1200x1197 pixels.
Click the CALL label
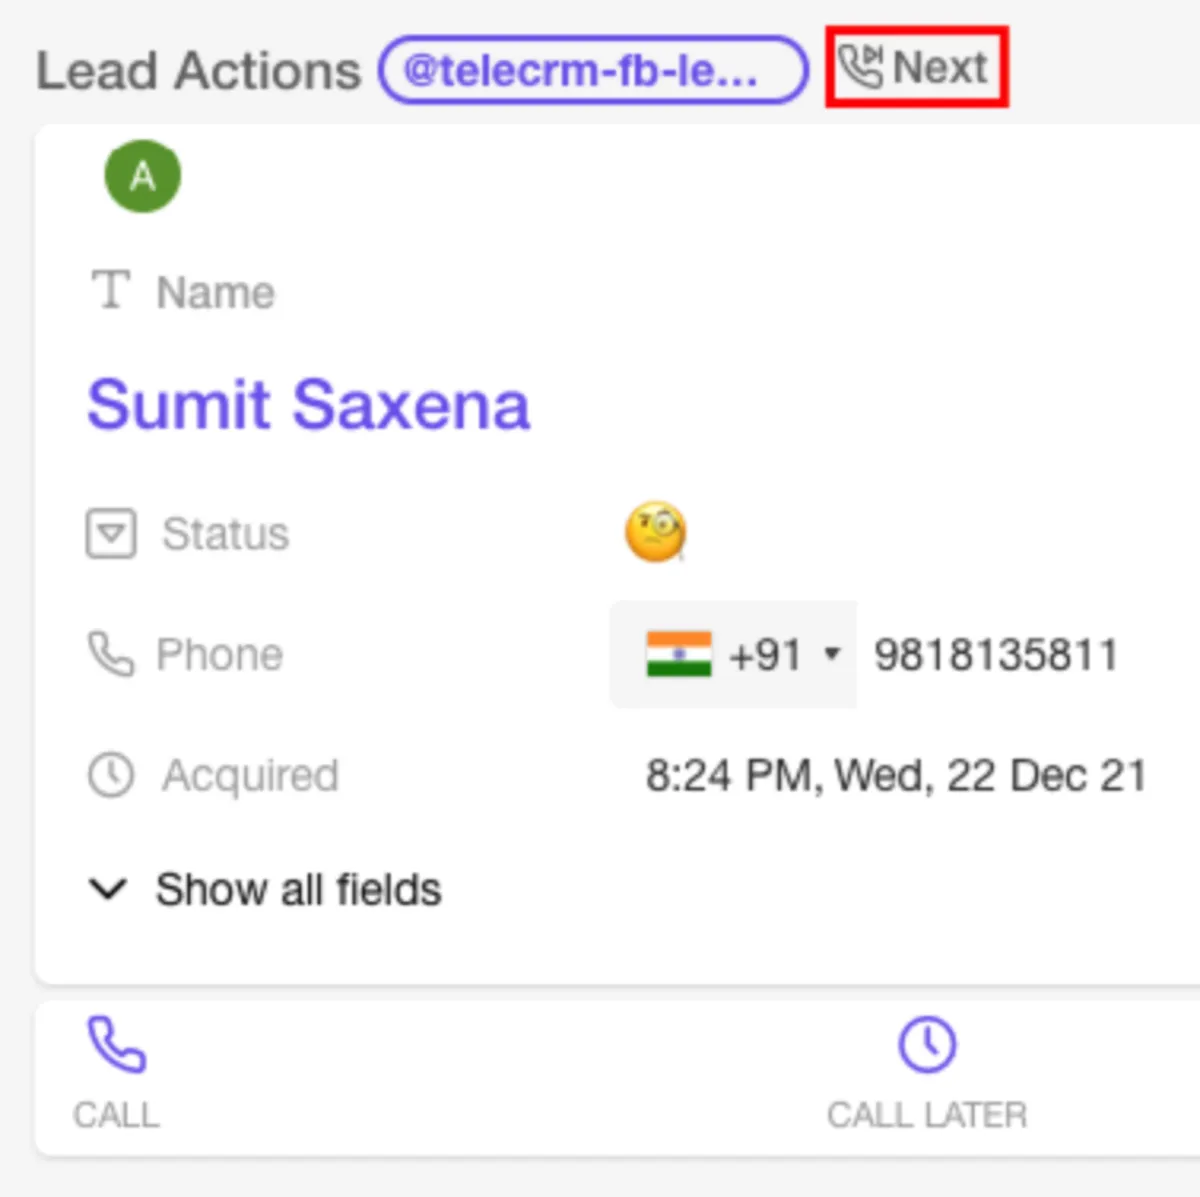coord(116,1114)
